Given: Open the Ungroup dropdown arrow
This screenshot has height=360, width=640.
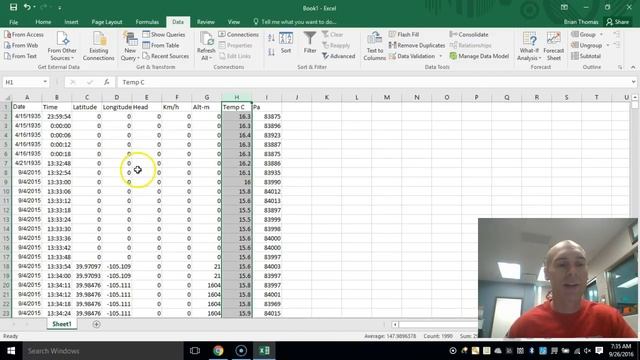Looking at the screenshot, I should [608, 45].
